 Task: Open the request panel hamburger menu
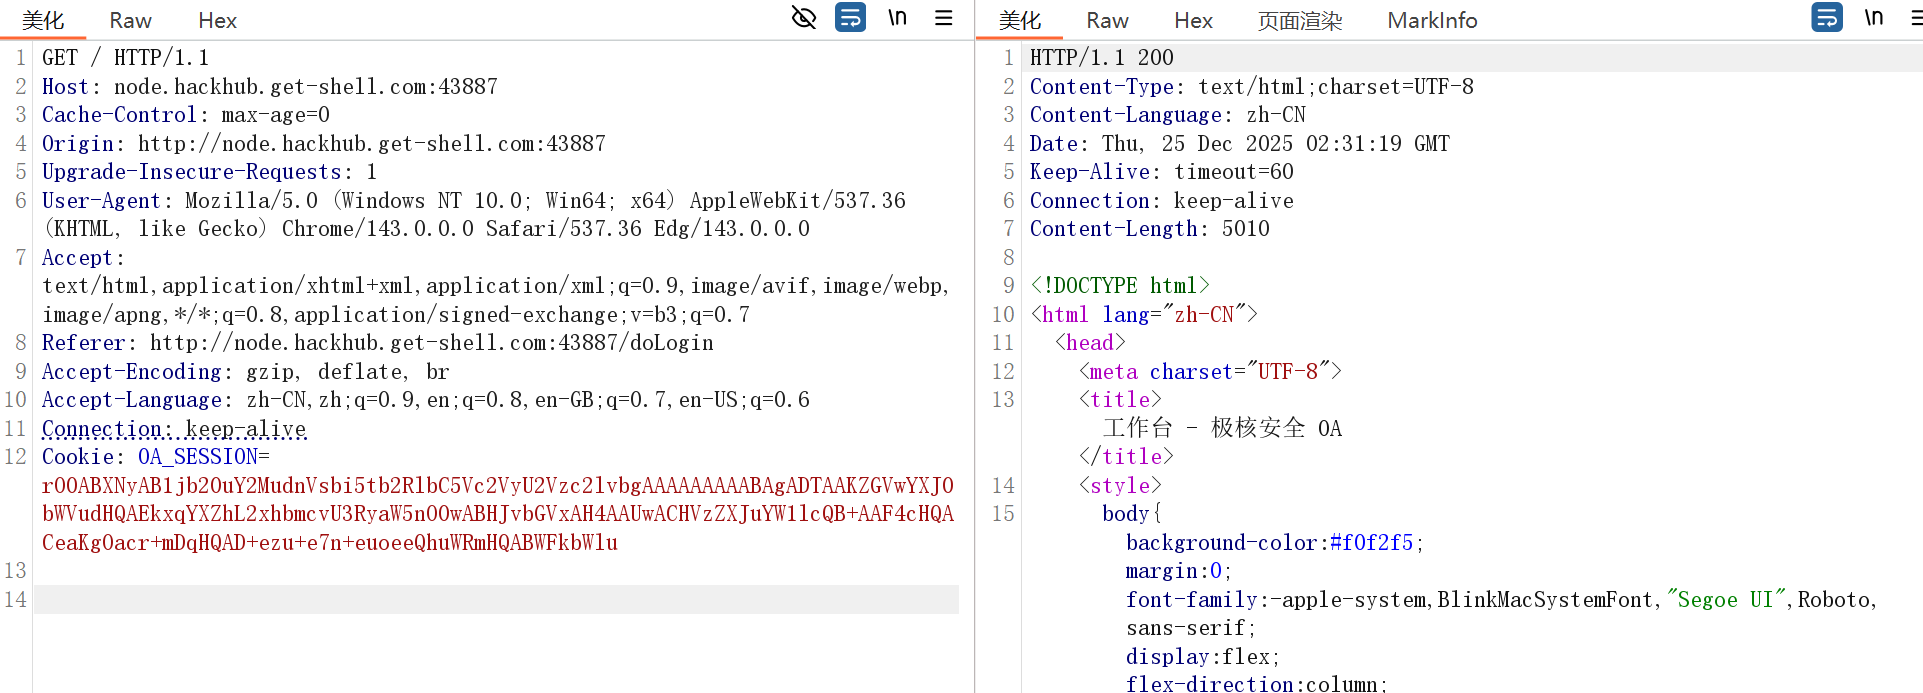[943, 17]
